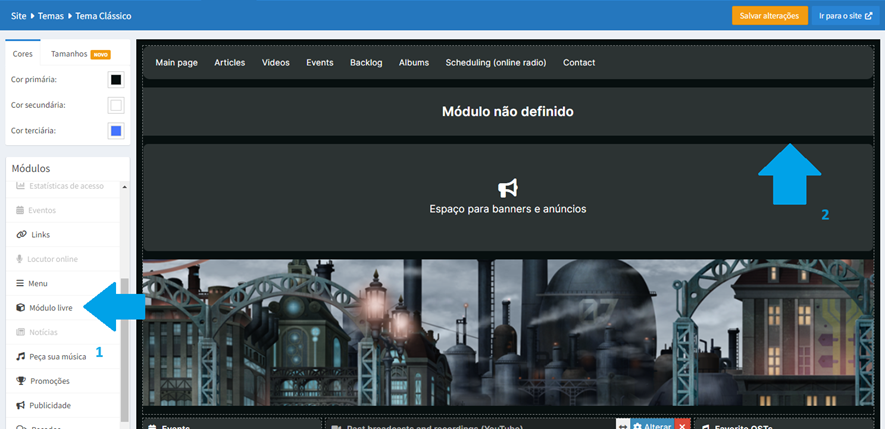Pick the black Cor primária swatch
The width and height of the screenshot is (885, 429).
116,80
